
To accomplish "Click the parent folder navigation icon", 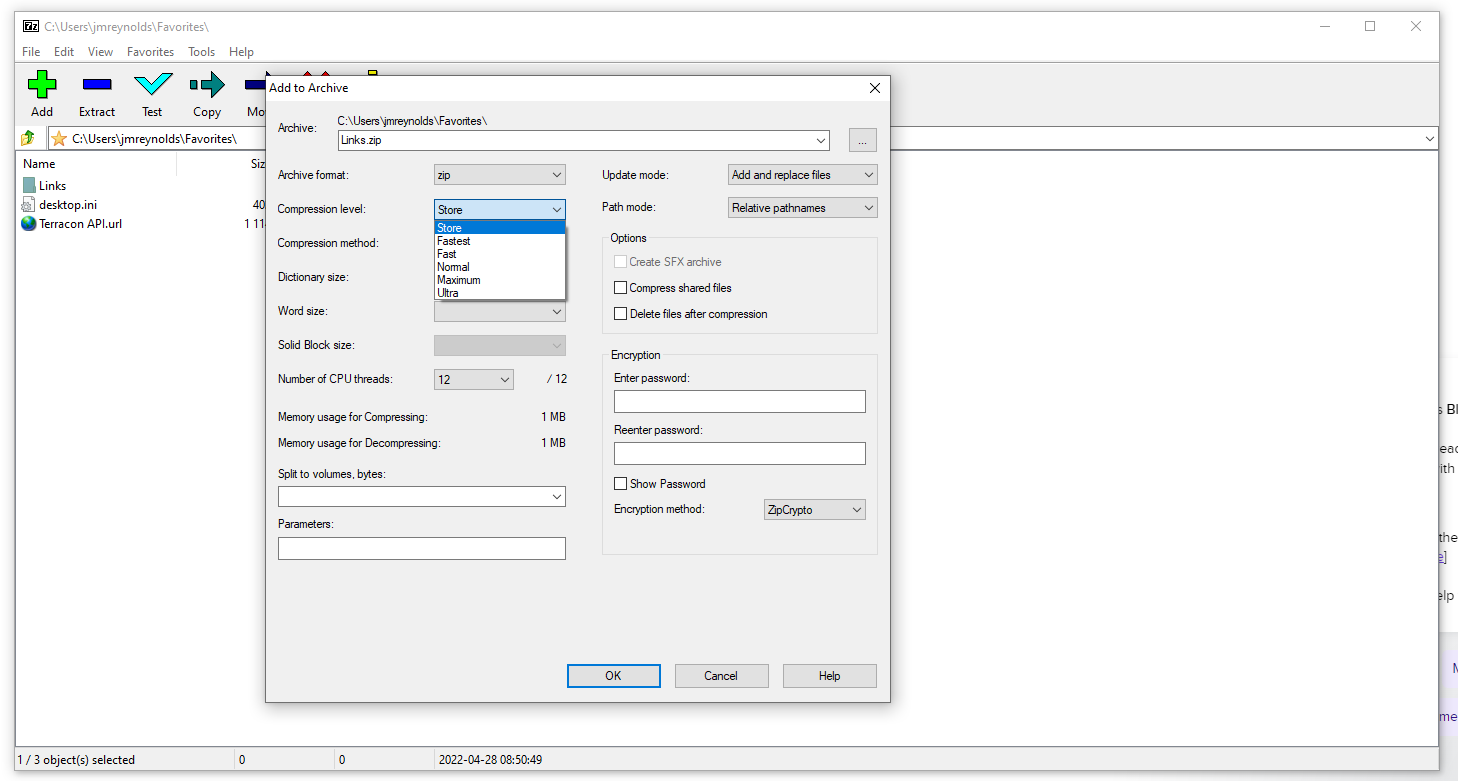I will coord(26,138).
